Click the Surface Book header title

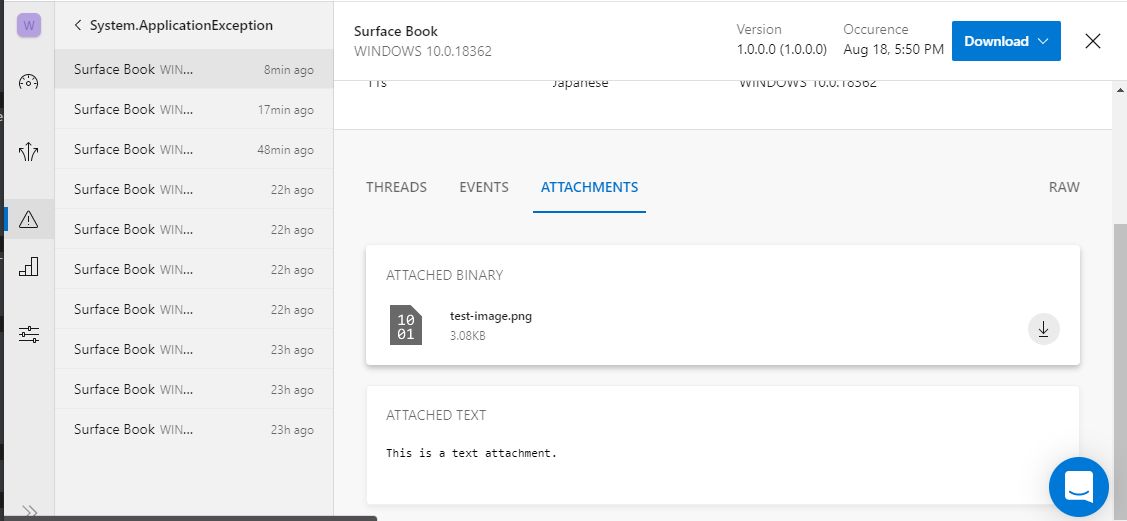tap(396, 32)
